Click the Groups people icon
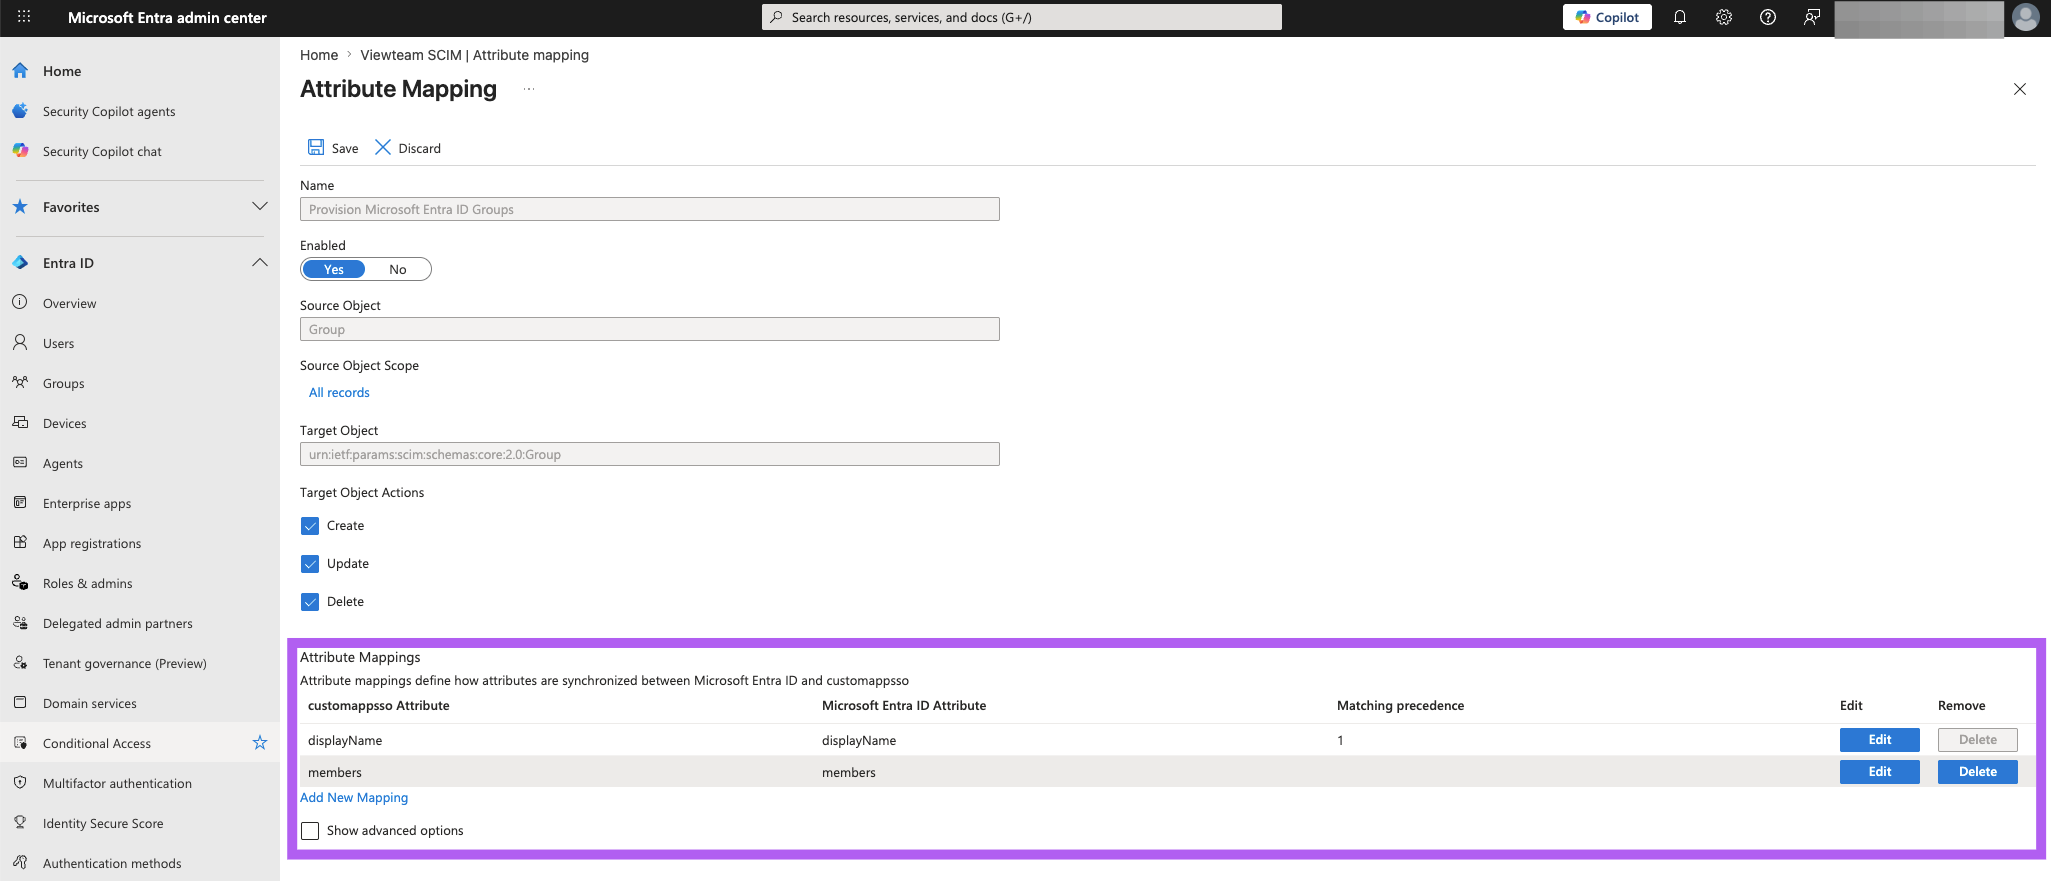 20,382
